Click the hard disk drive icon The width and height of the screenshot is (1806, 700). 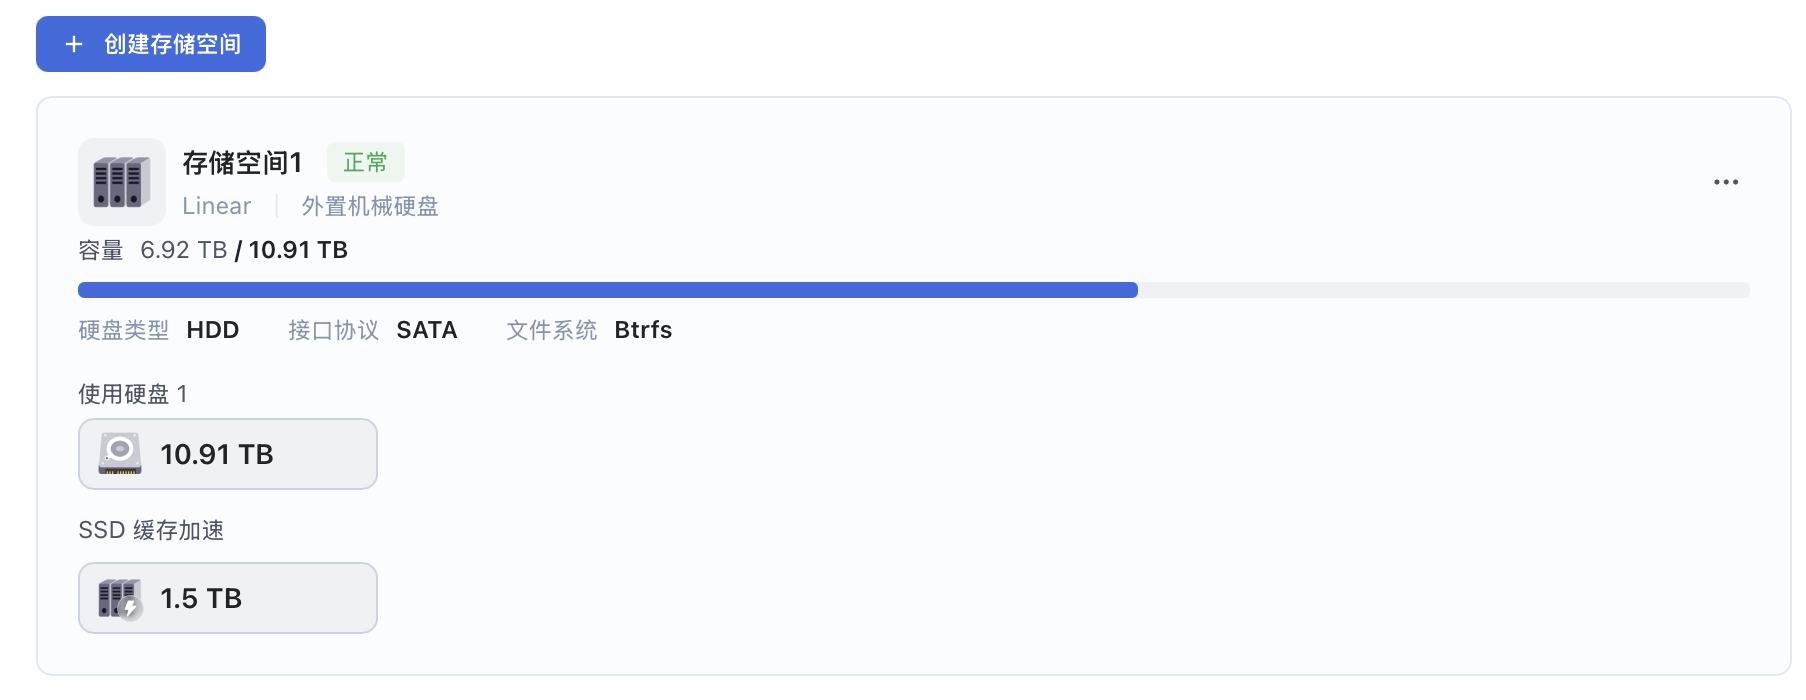(x=120, y=454)
